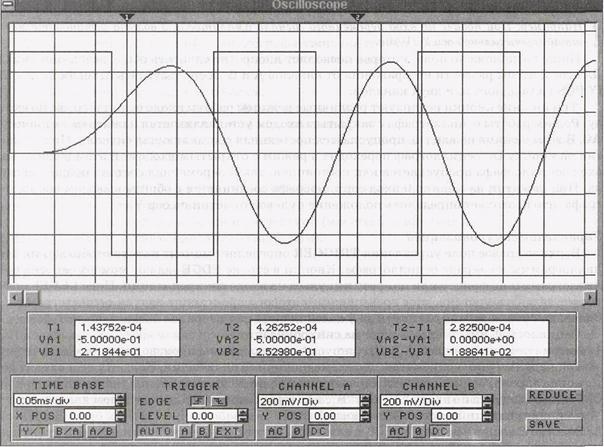The image size is (604, 447).
Task: Set trigger source to EXT
Action: (x=228, y=431)
